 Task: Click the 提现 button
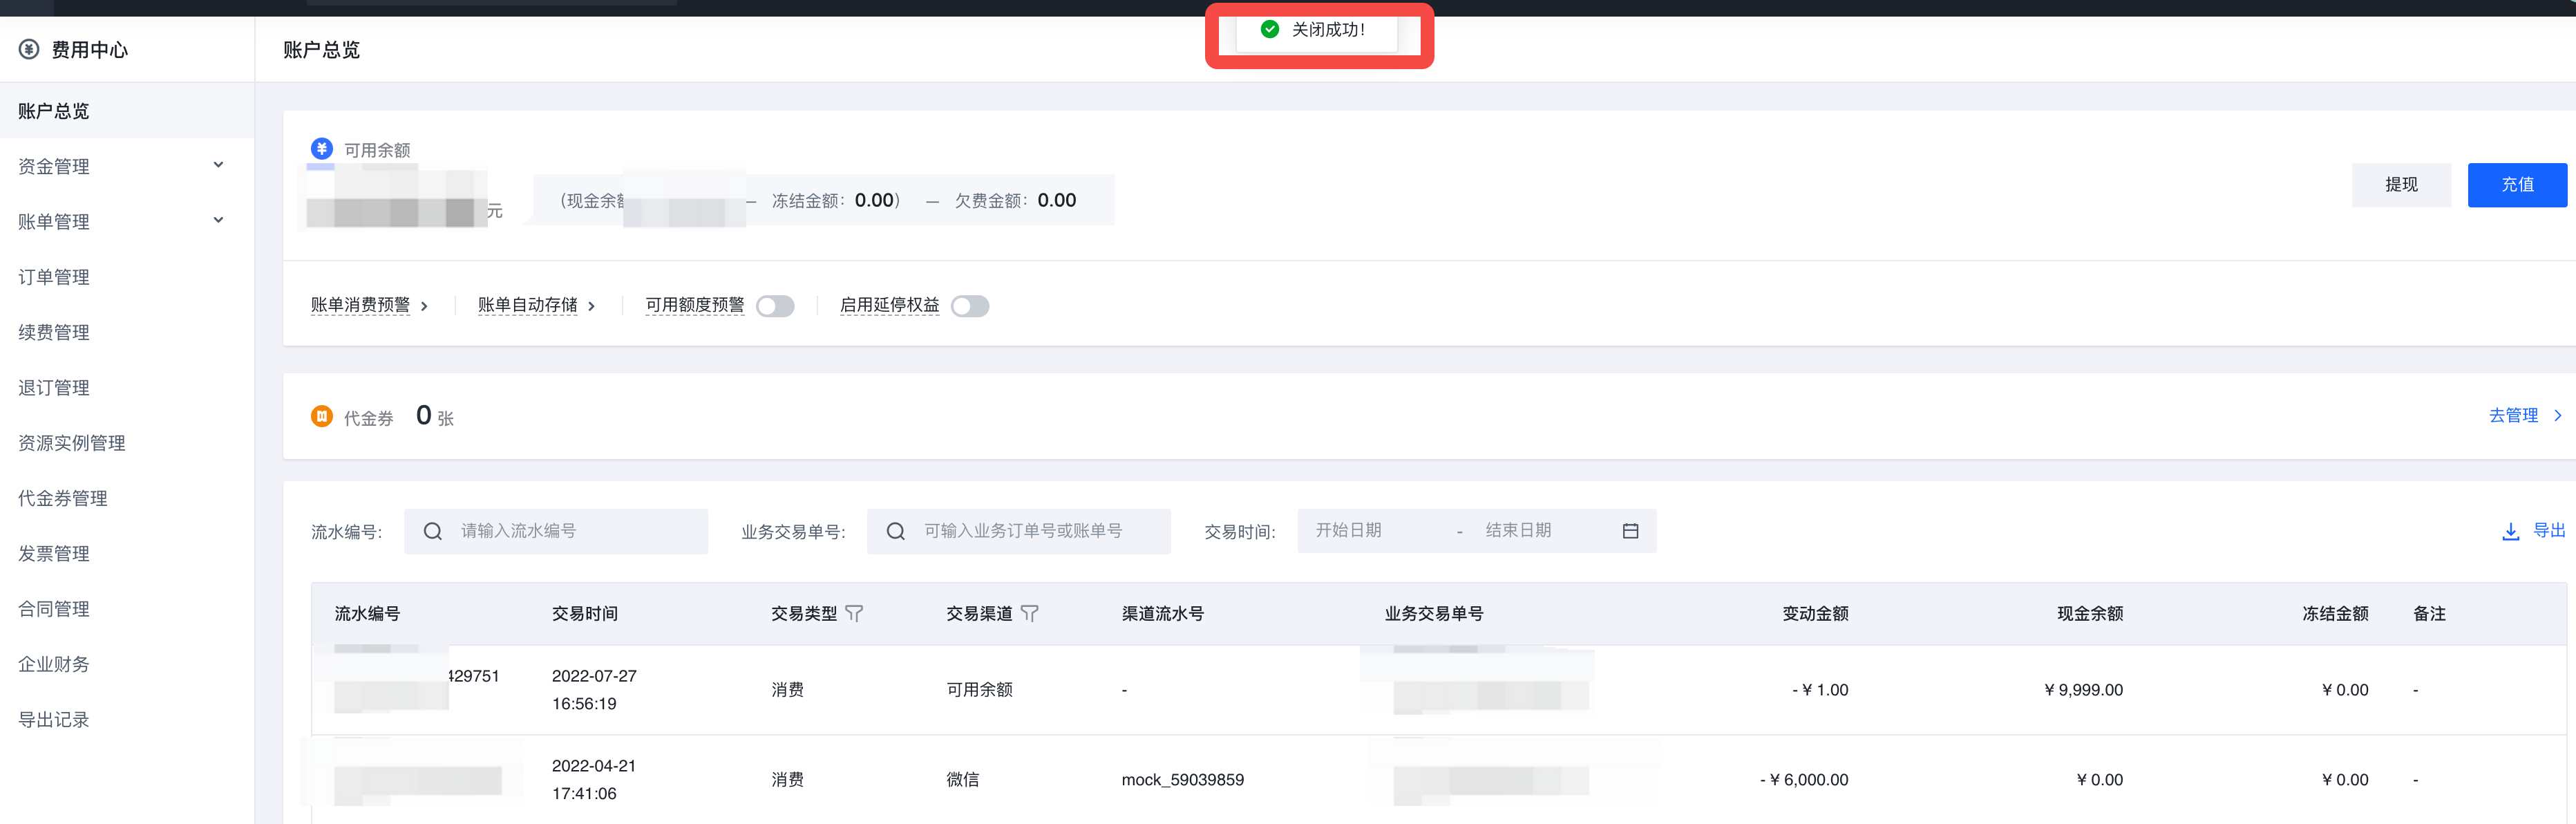click(x=2401, y=185)
